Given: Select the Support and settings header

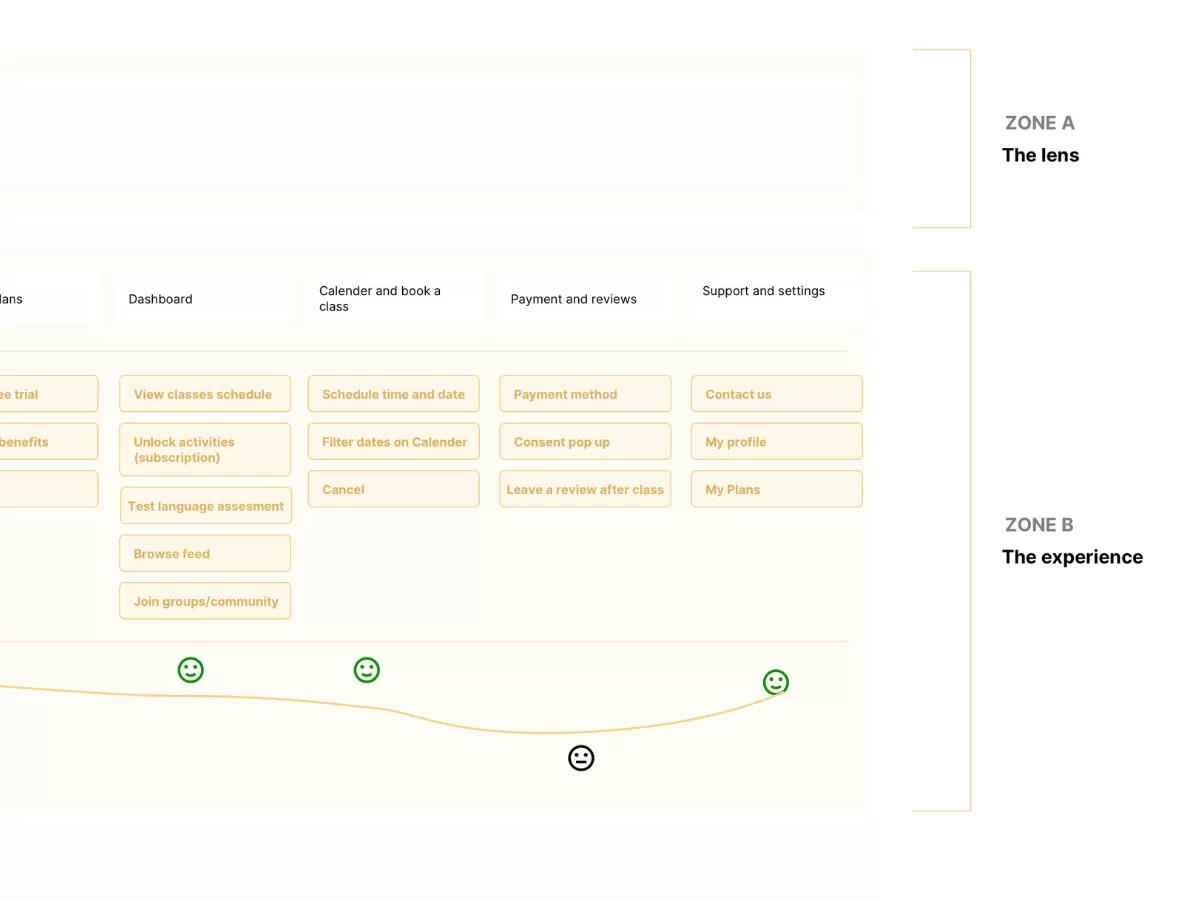Looking at the screenshot, I should pos(776,297).
